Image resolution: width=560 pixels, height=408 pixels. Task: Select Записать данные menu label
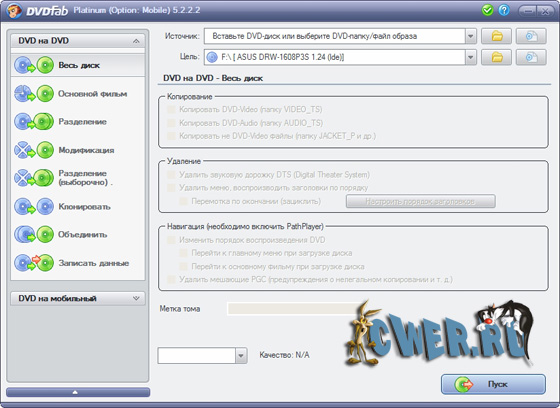pyautogui.click(x=94, y=263)
